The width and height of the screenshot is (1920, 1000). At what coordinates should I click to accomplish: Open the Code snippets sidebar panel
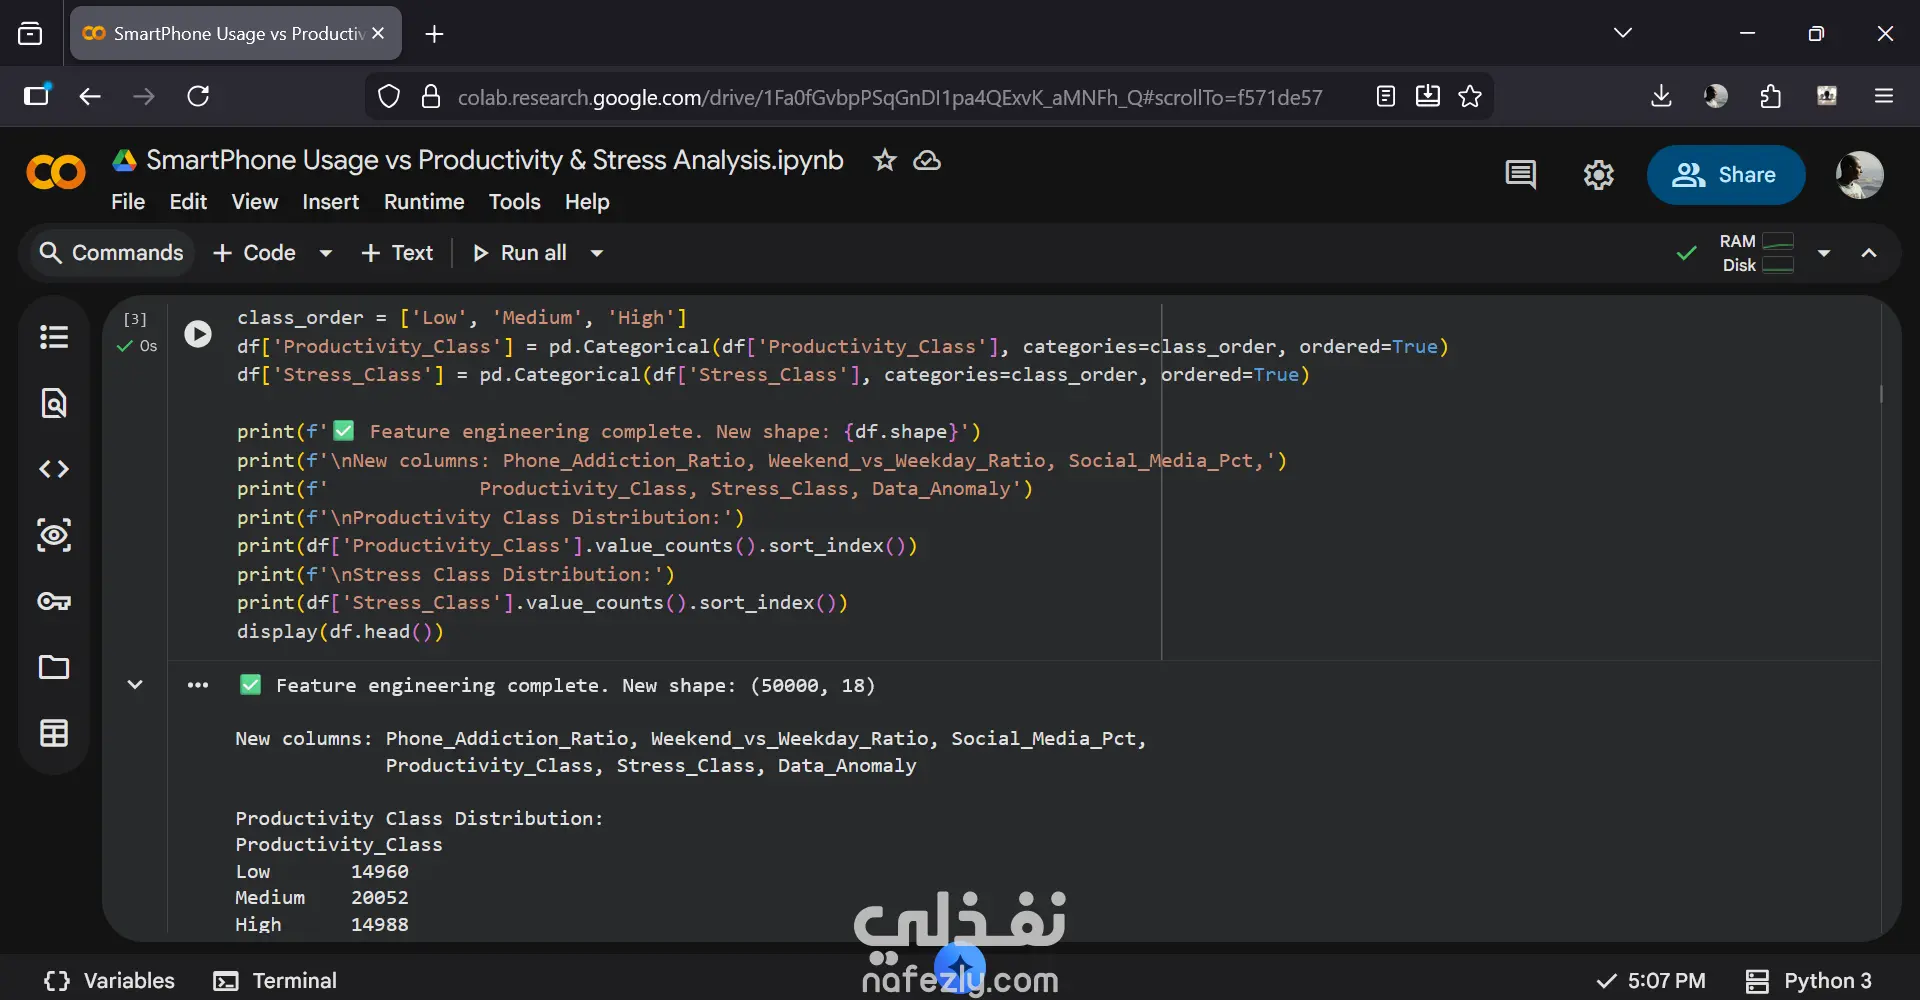click(x=54, y=469)
